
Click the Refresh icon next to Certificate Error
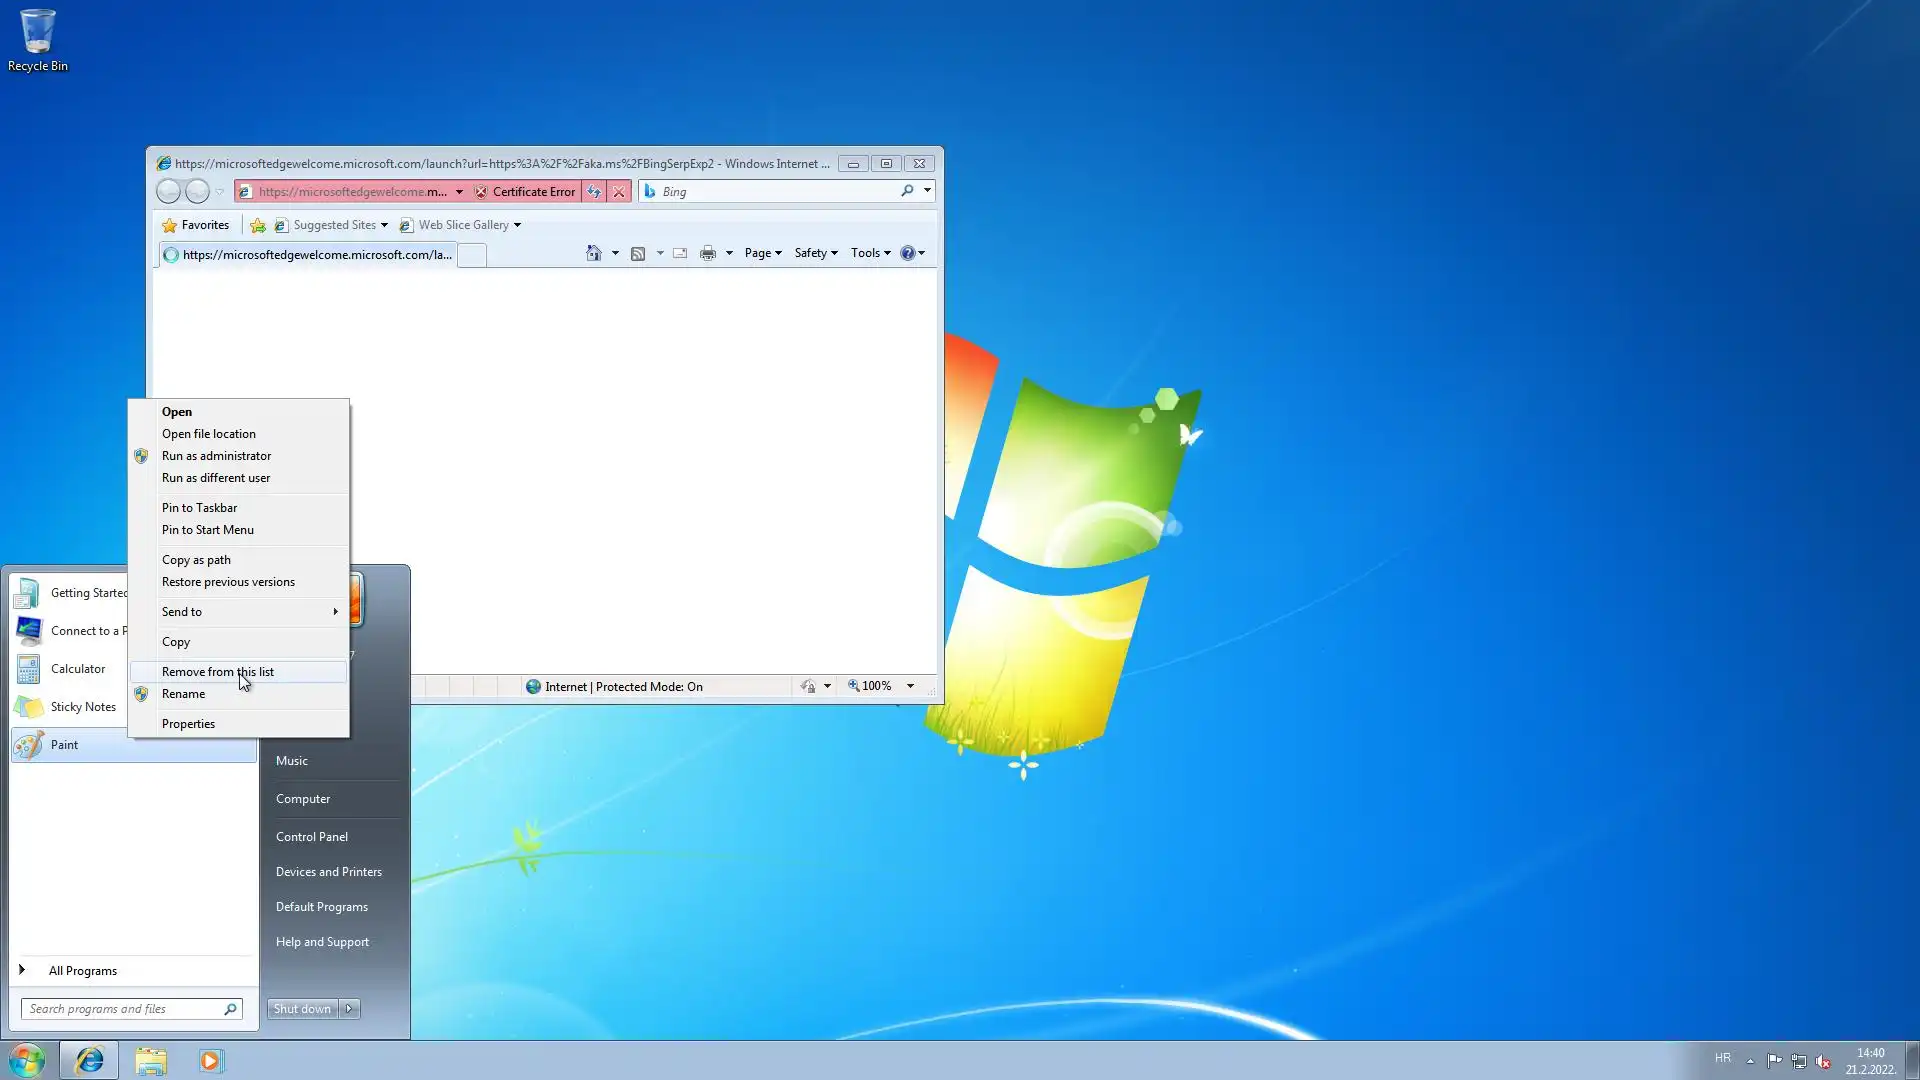[594, 192]
